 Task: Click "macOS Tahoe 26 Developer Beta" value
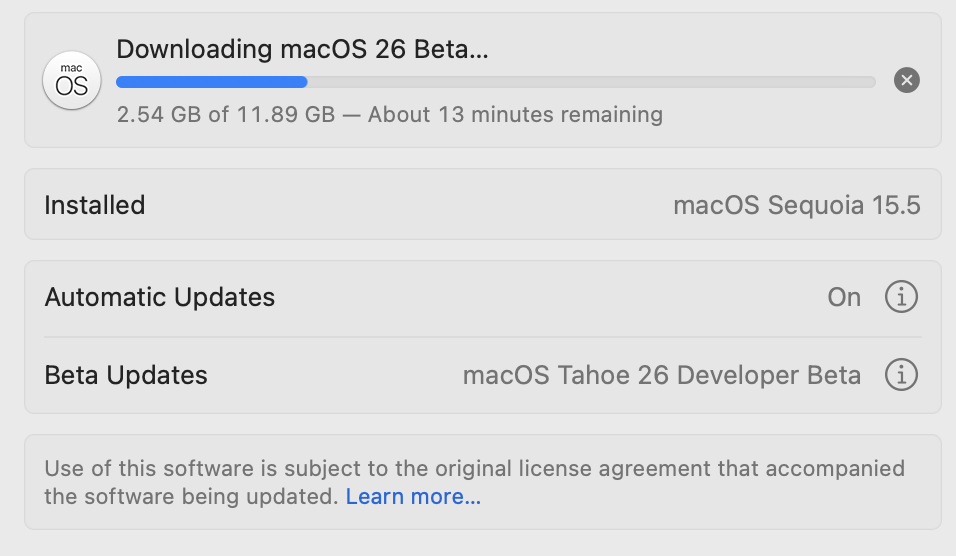(661, 375)
